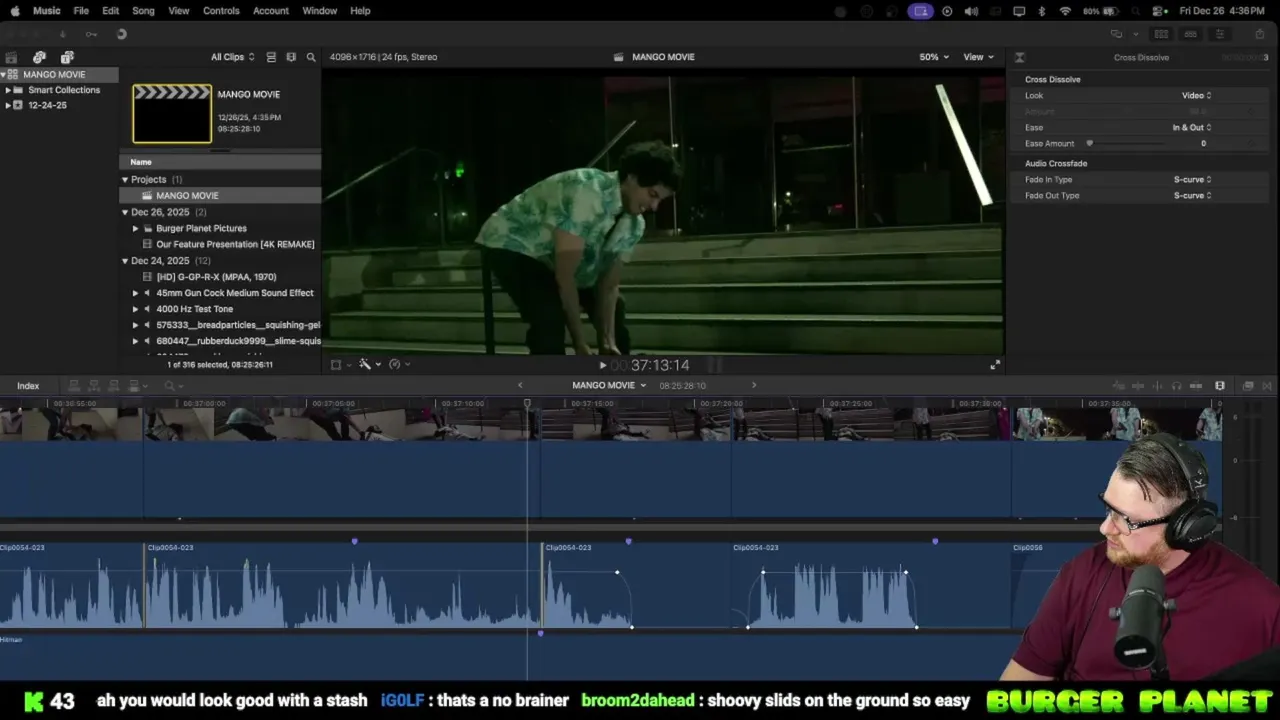This screenshot has width=1280, height=720.
Task: Toggle timeline audio skimming
Action: point(1157,386)
